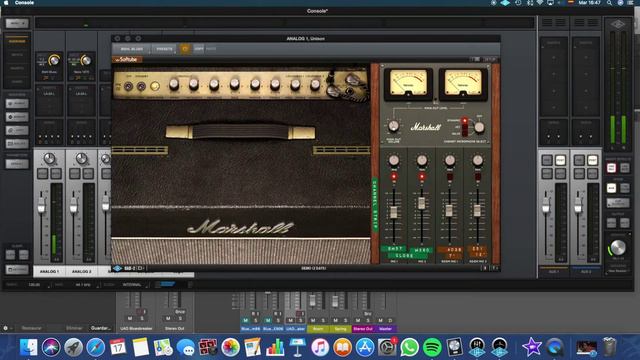
Task: Click the ROOM MIC 1 pan knob
Action: tap(450, 160)
